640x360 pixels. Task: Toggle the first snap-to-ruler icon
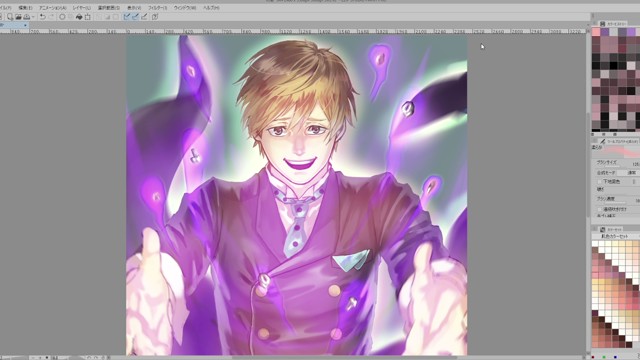coord(127,17)
